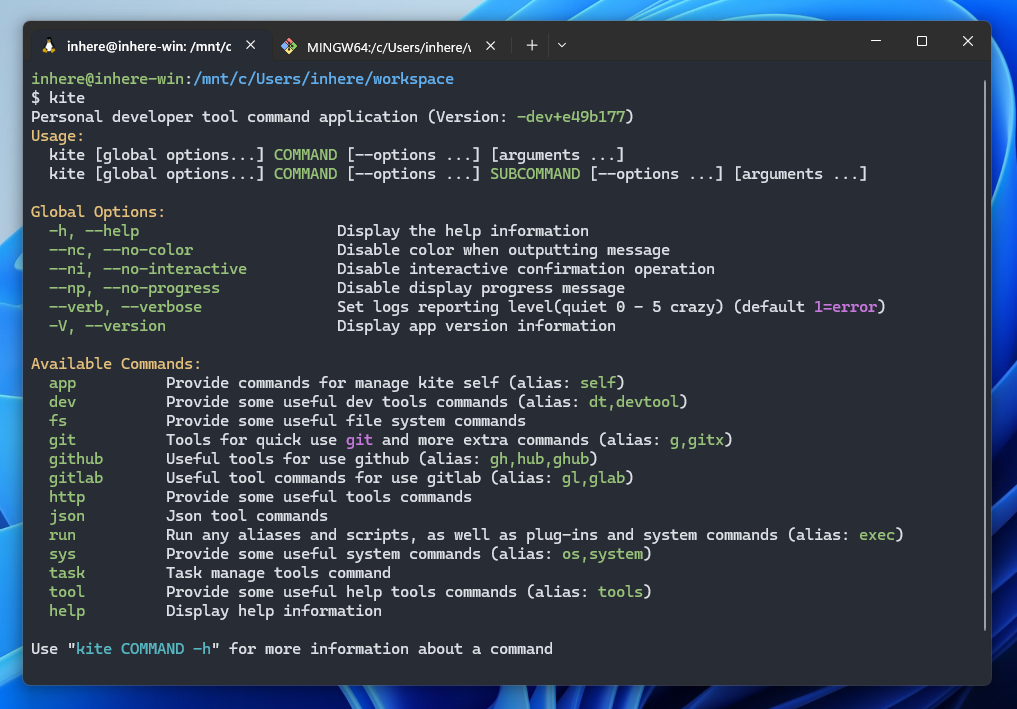Click the 'self' alias text
The image size is (1017, 709).
point(598,383)
